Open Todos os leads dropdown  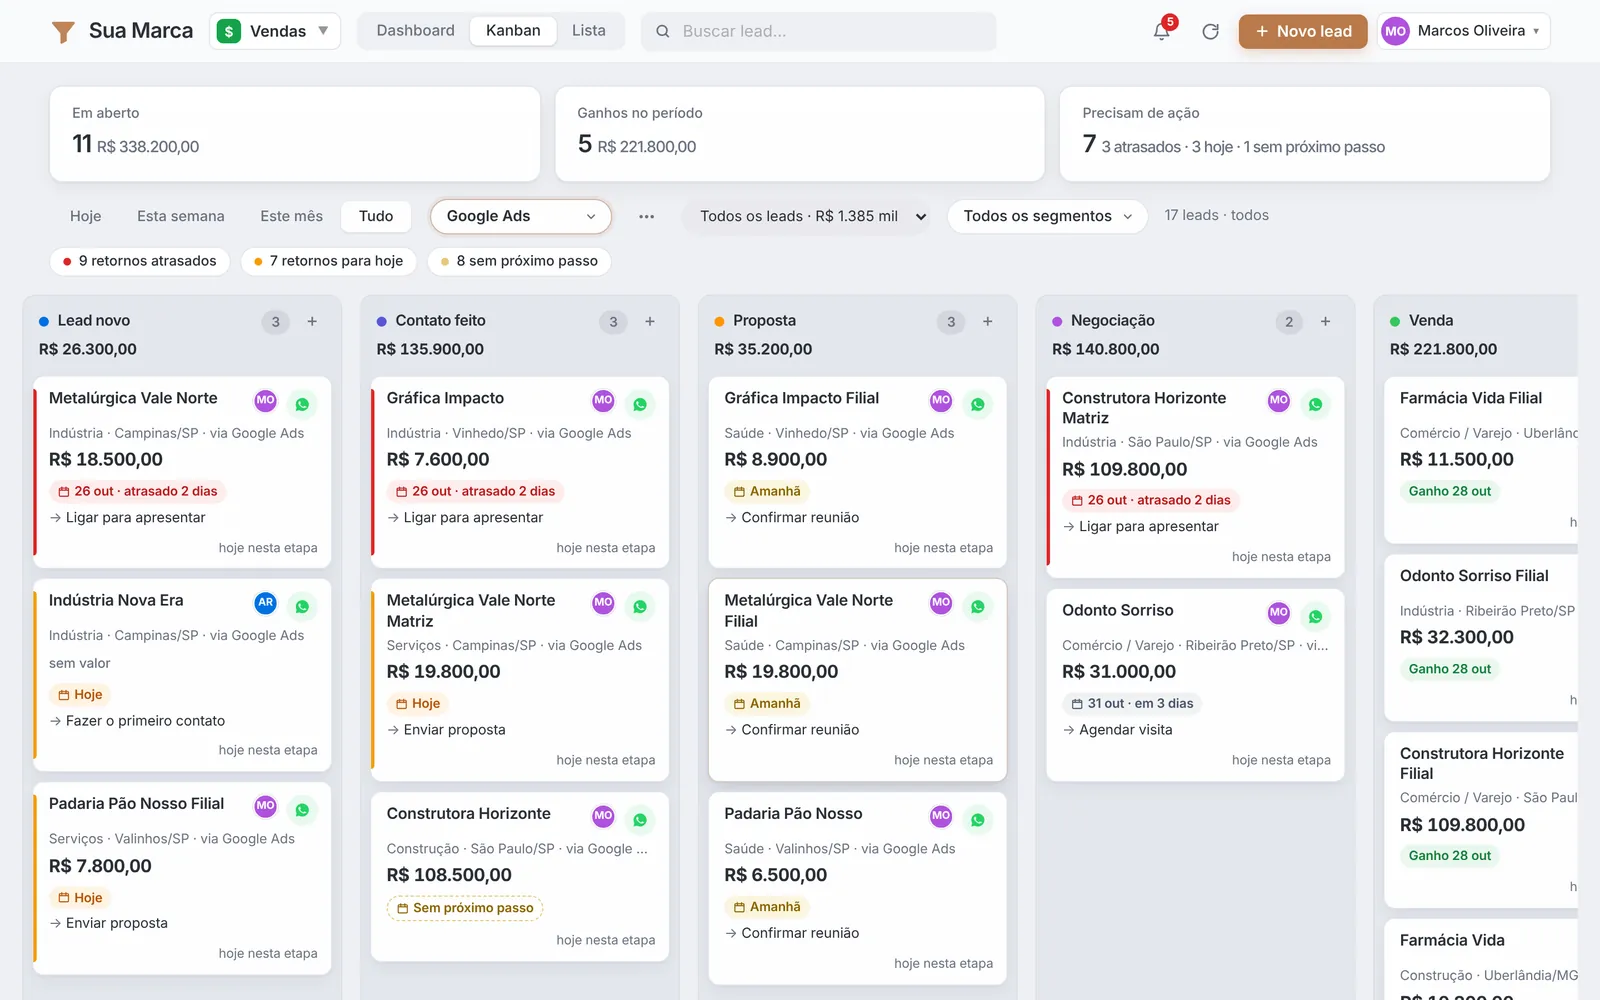click(x=808, y=216)
